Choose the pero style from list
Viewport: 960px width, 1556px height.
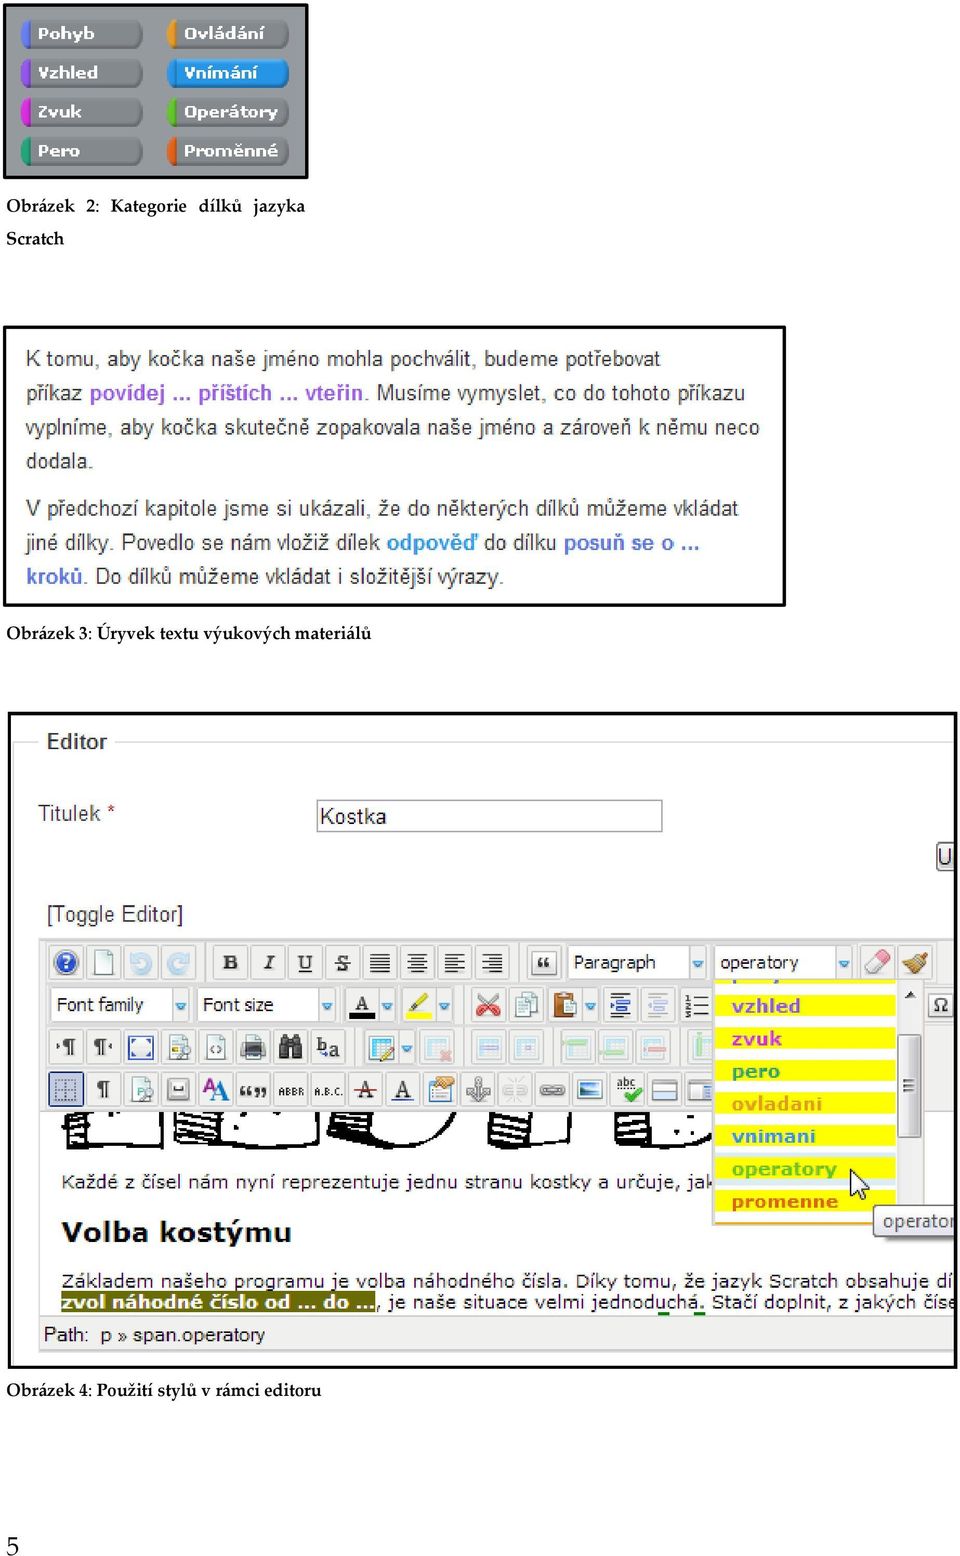(805, 1071)
